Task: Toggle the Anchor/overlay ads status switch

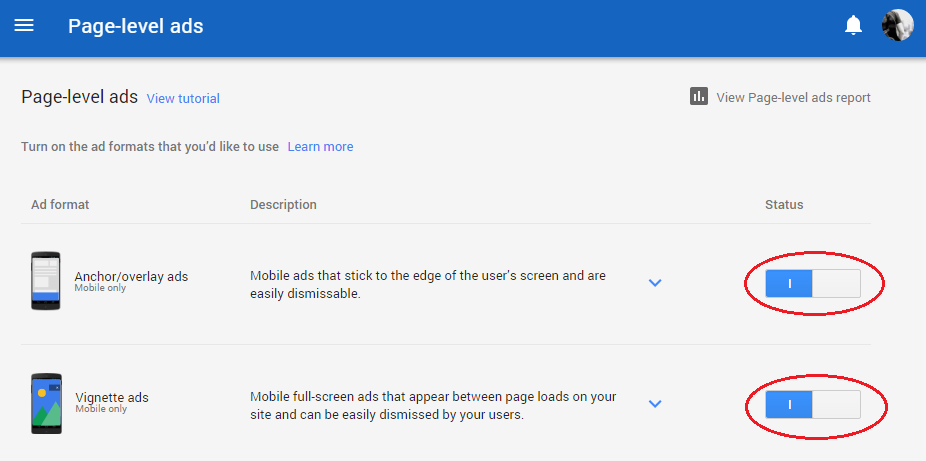Action: click(x=813, y=284)
